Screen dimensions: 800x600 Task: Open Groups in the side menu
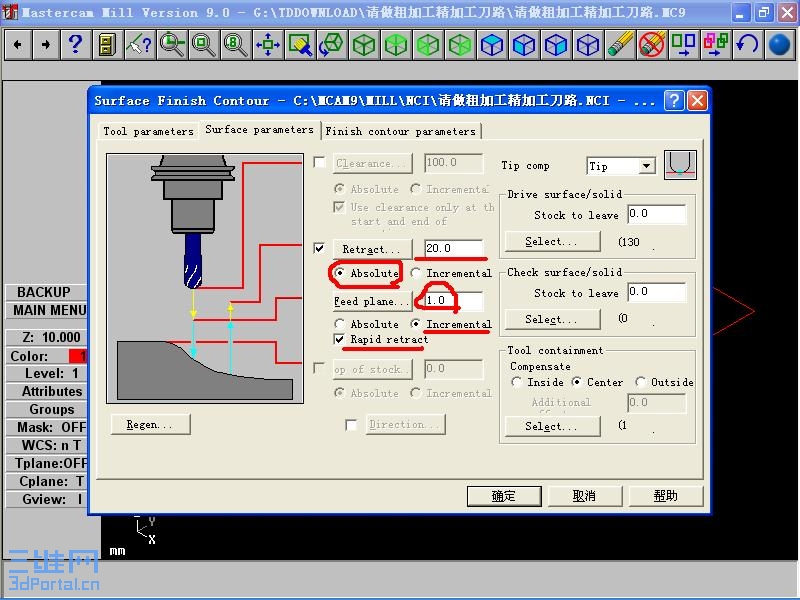click(x=45, y=409)
